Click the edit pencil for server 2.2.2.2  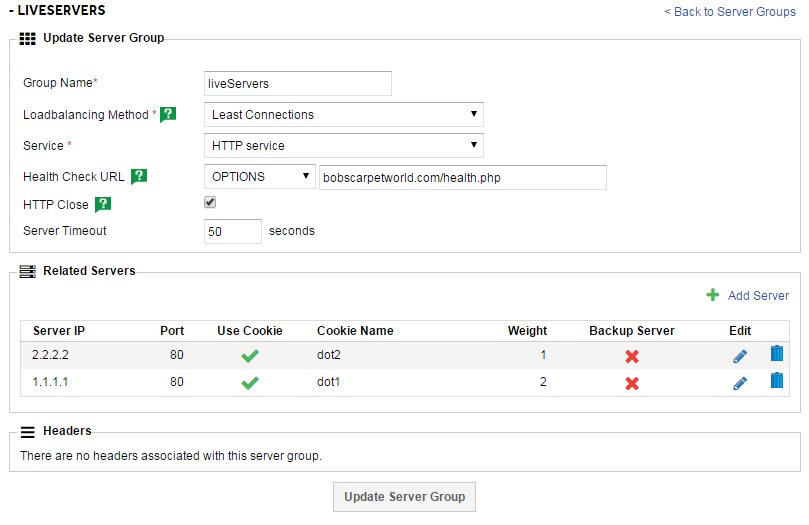click(x=740, y=355)
